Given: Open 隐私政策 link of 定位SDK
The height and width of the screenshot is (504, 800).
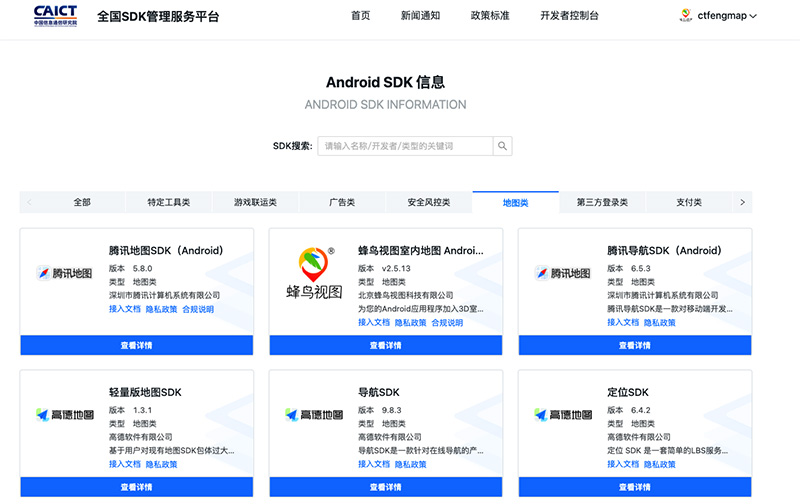Looking at the screenshot, I should click(660, 464).
